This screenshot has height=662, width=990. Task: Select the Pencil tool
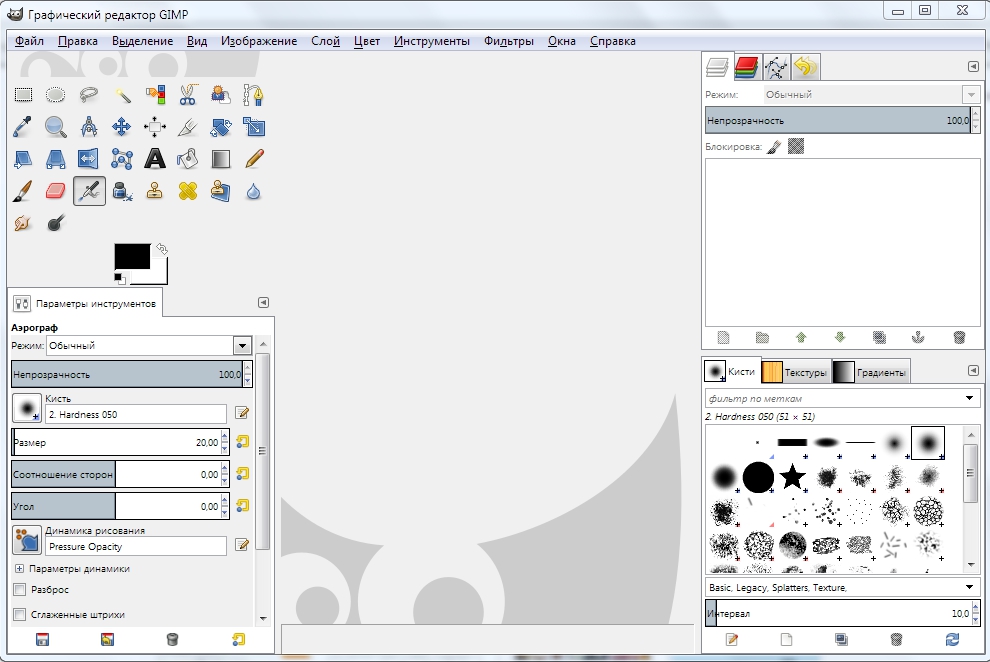[x=253, y=158]
